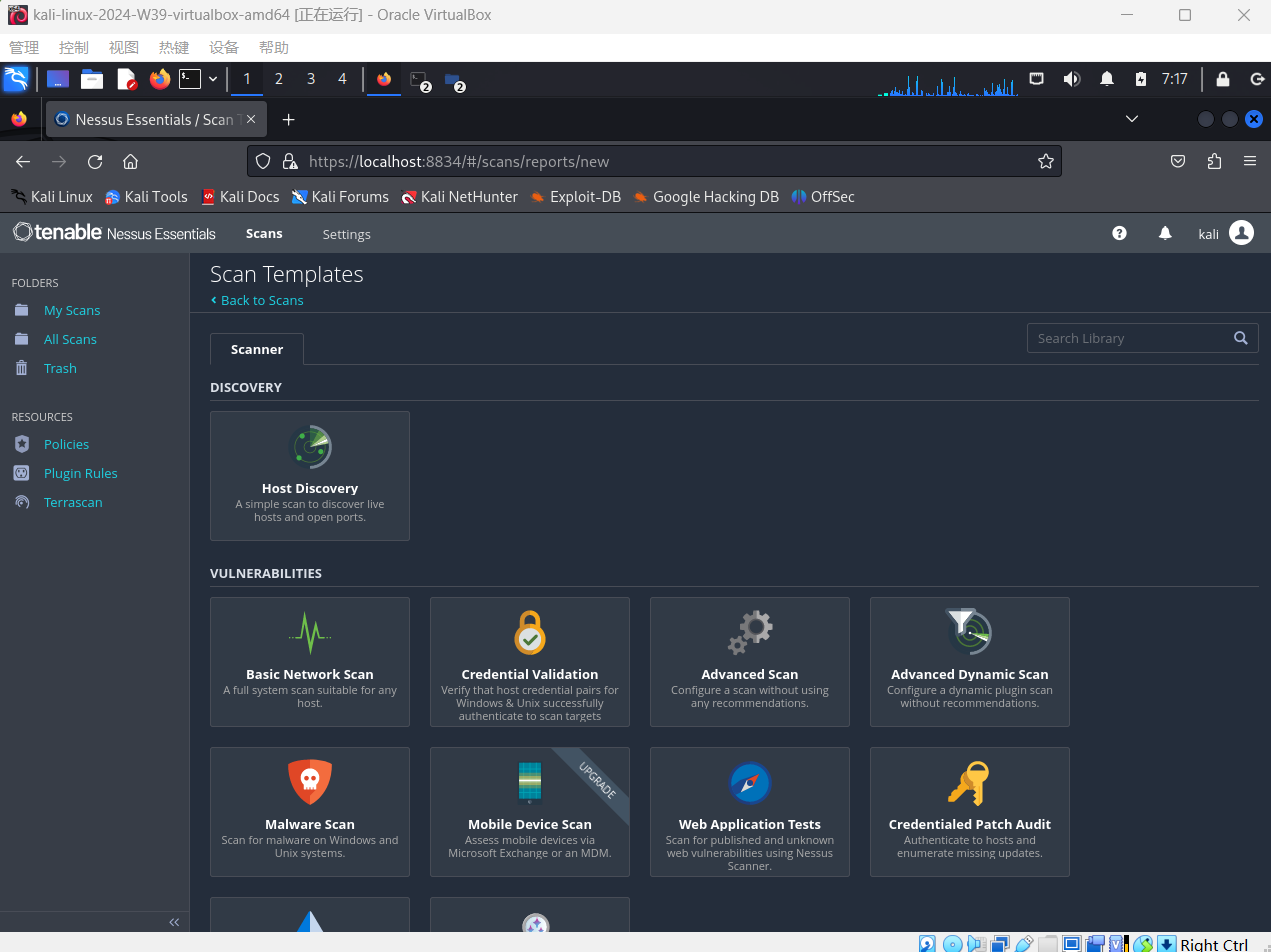This screenshot has width=1271, height=952.
Task: Open Kali NetHunter bookmark
Action: [x=459, y=197]
